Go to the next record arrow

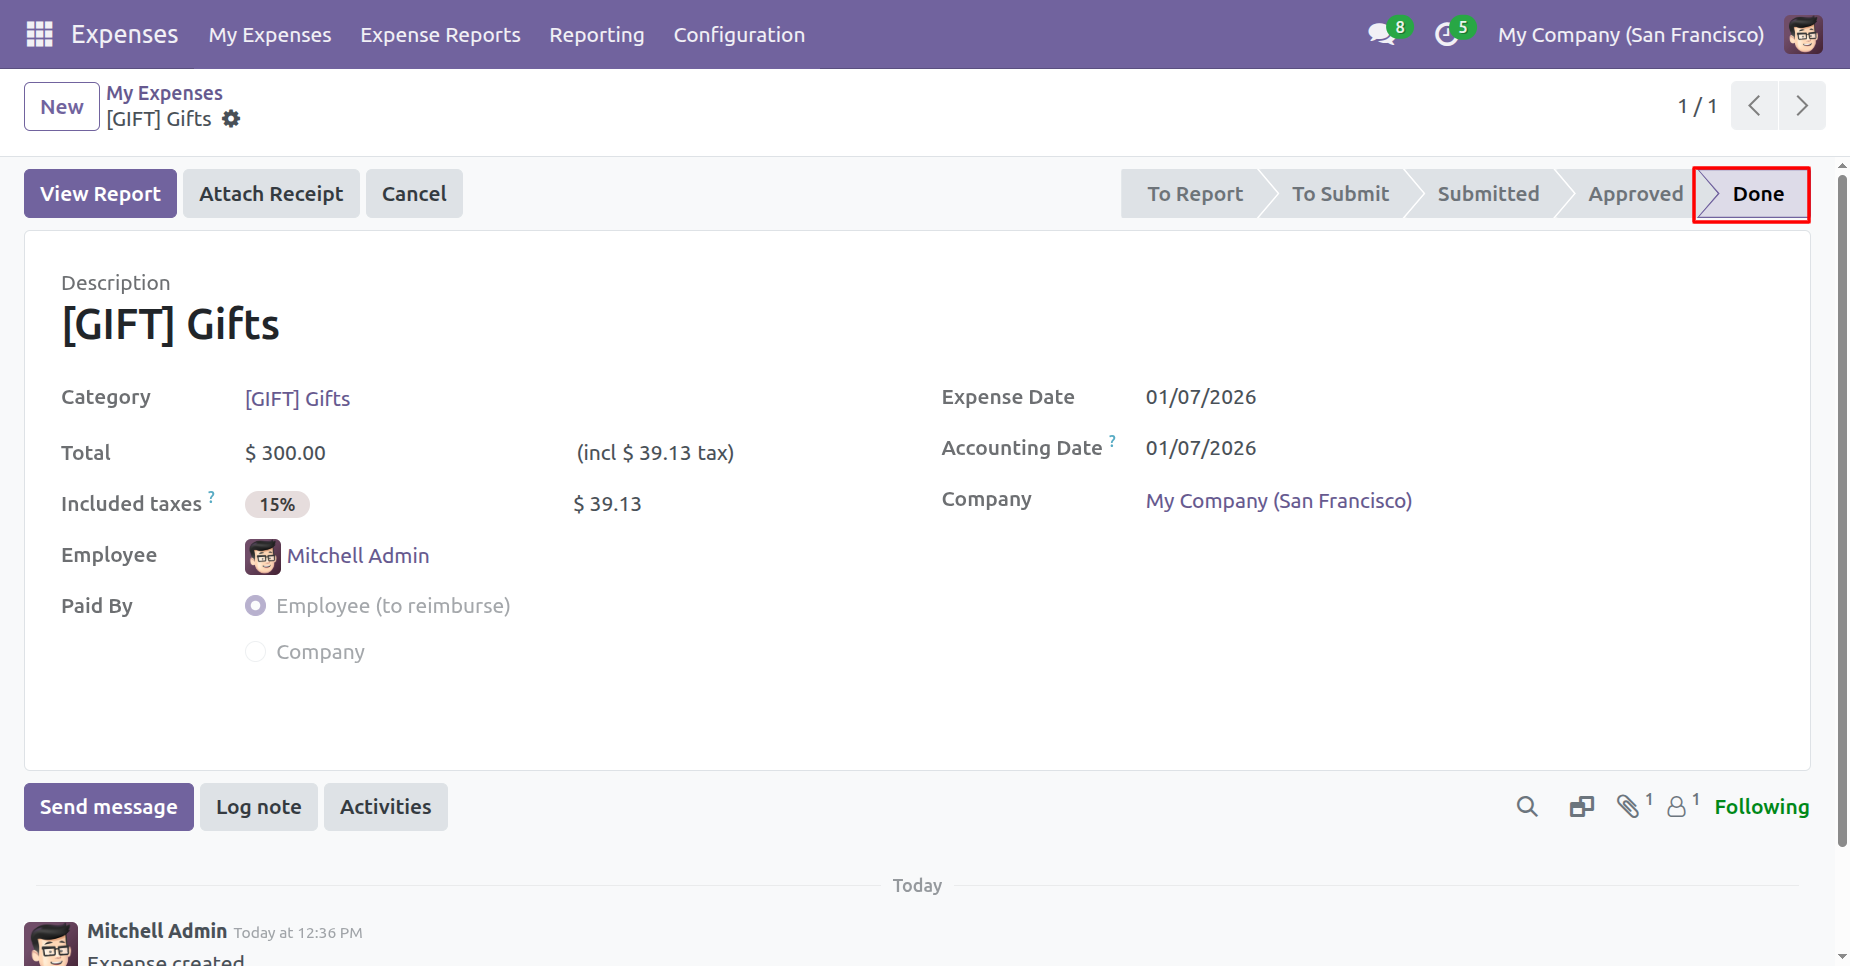click(1801, 106)
